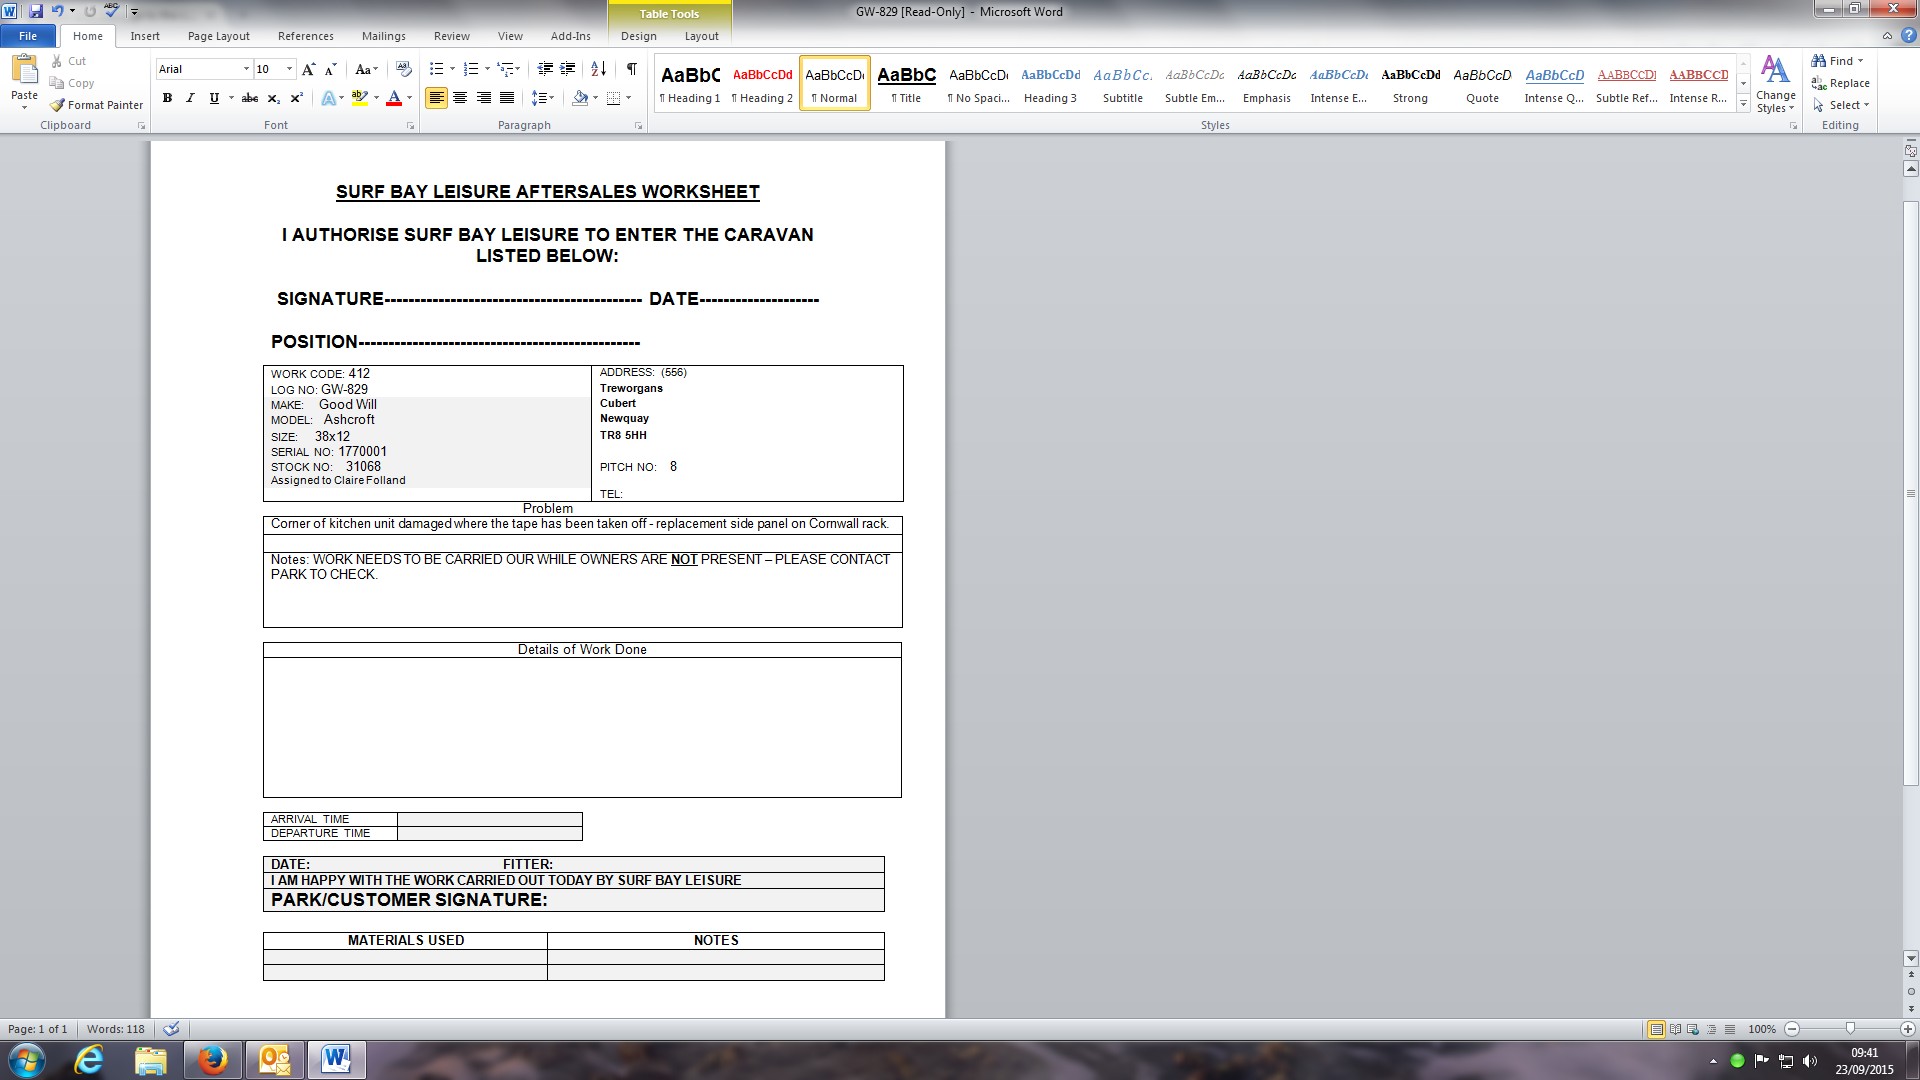
Task: Toggle Italic formatting
Action: tap(190, 98)
